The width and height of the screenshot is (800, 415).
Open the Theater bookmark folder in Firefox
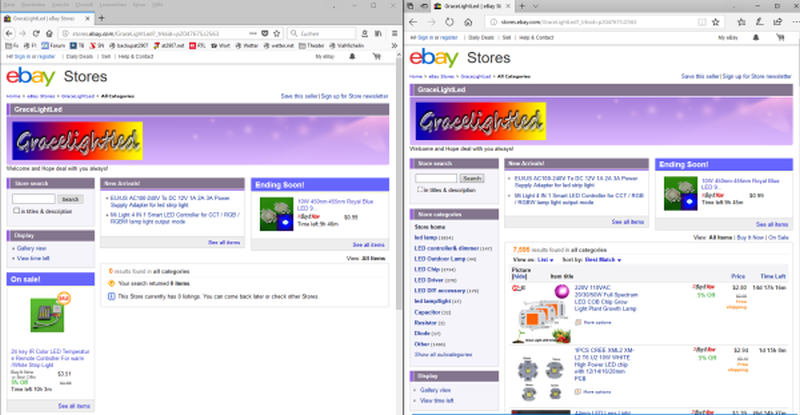[312, 45]
